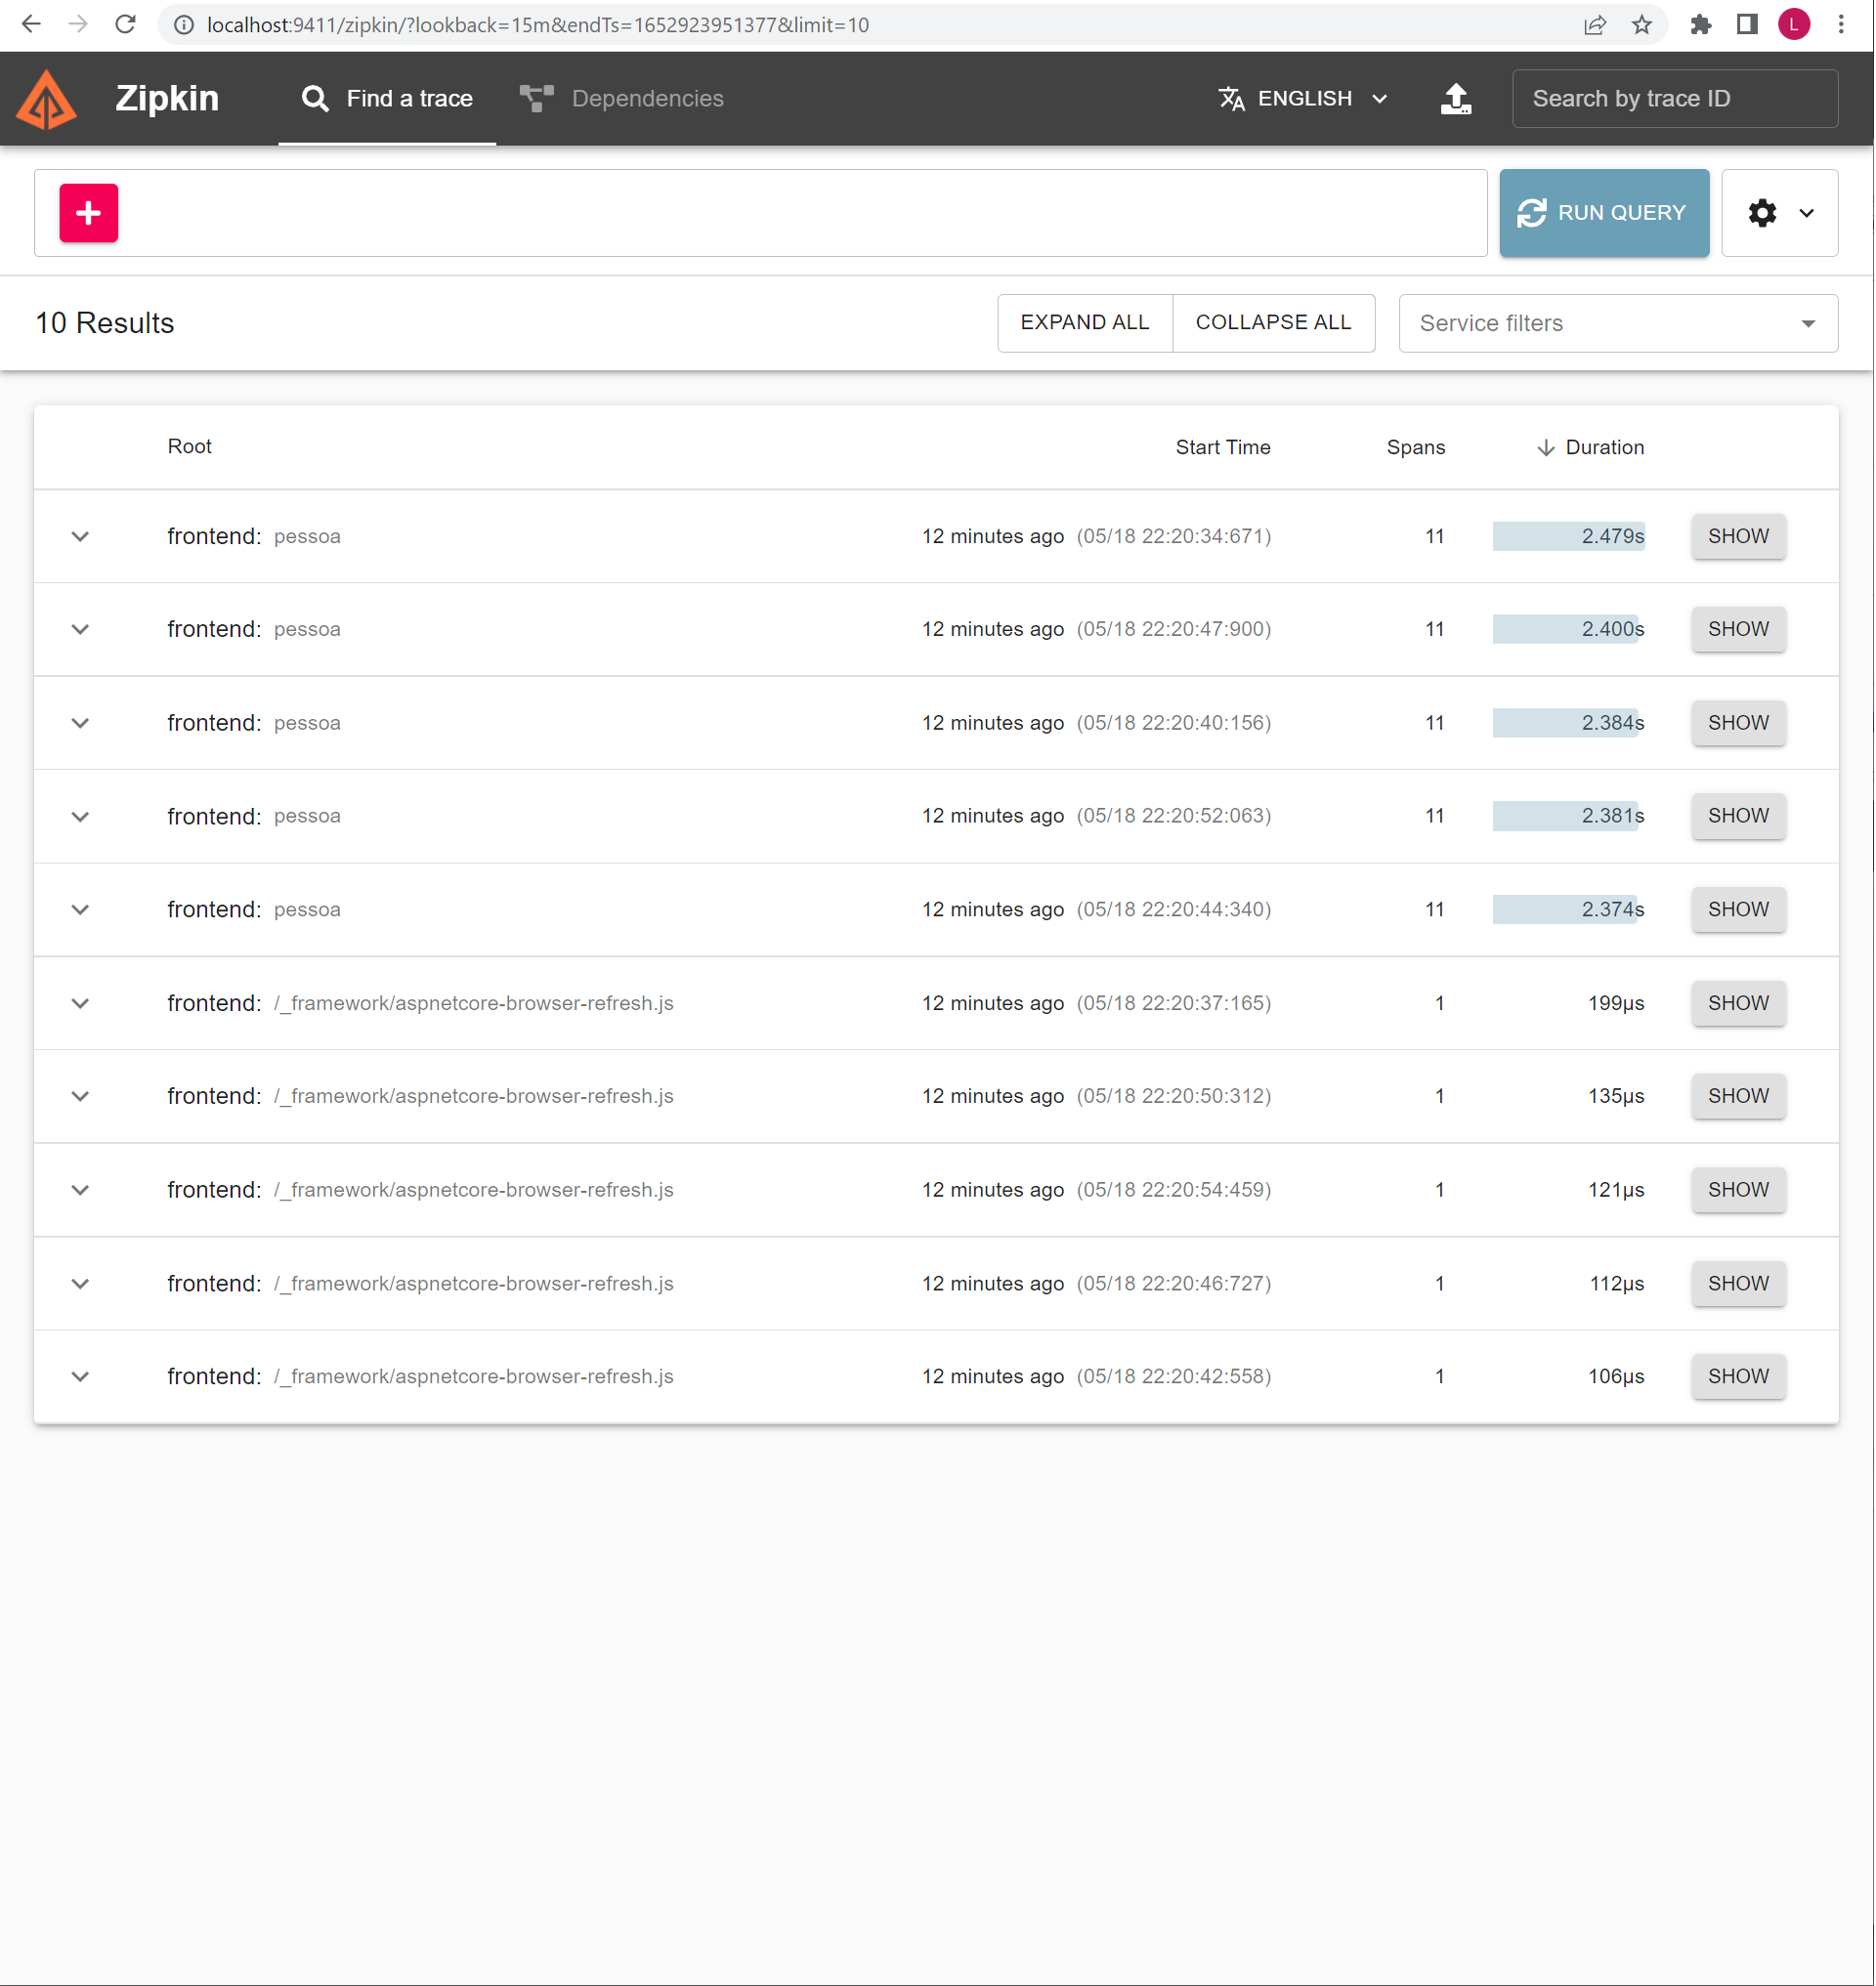Click the share page icon in address bar

[x=1594, y=25]
